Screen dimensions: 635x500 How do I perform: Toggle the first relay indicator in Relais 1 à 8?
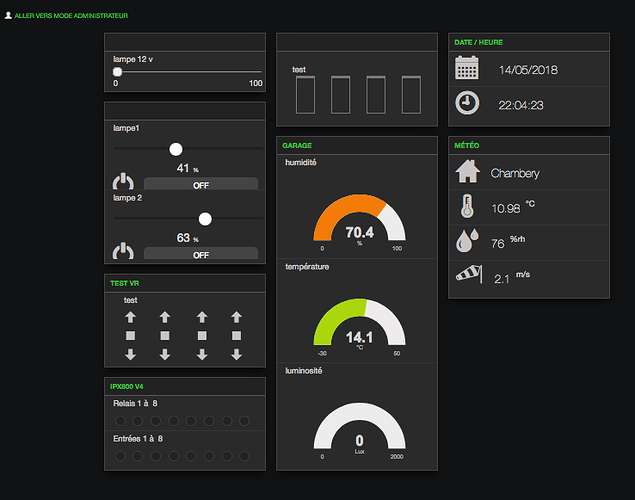122,421
